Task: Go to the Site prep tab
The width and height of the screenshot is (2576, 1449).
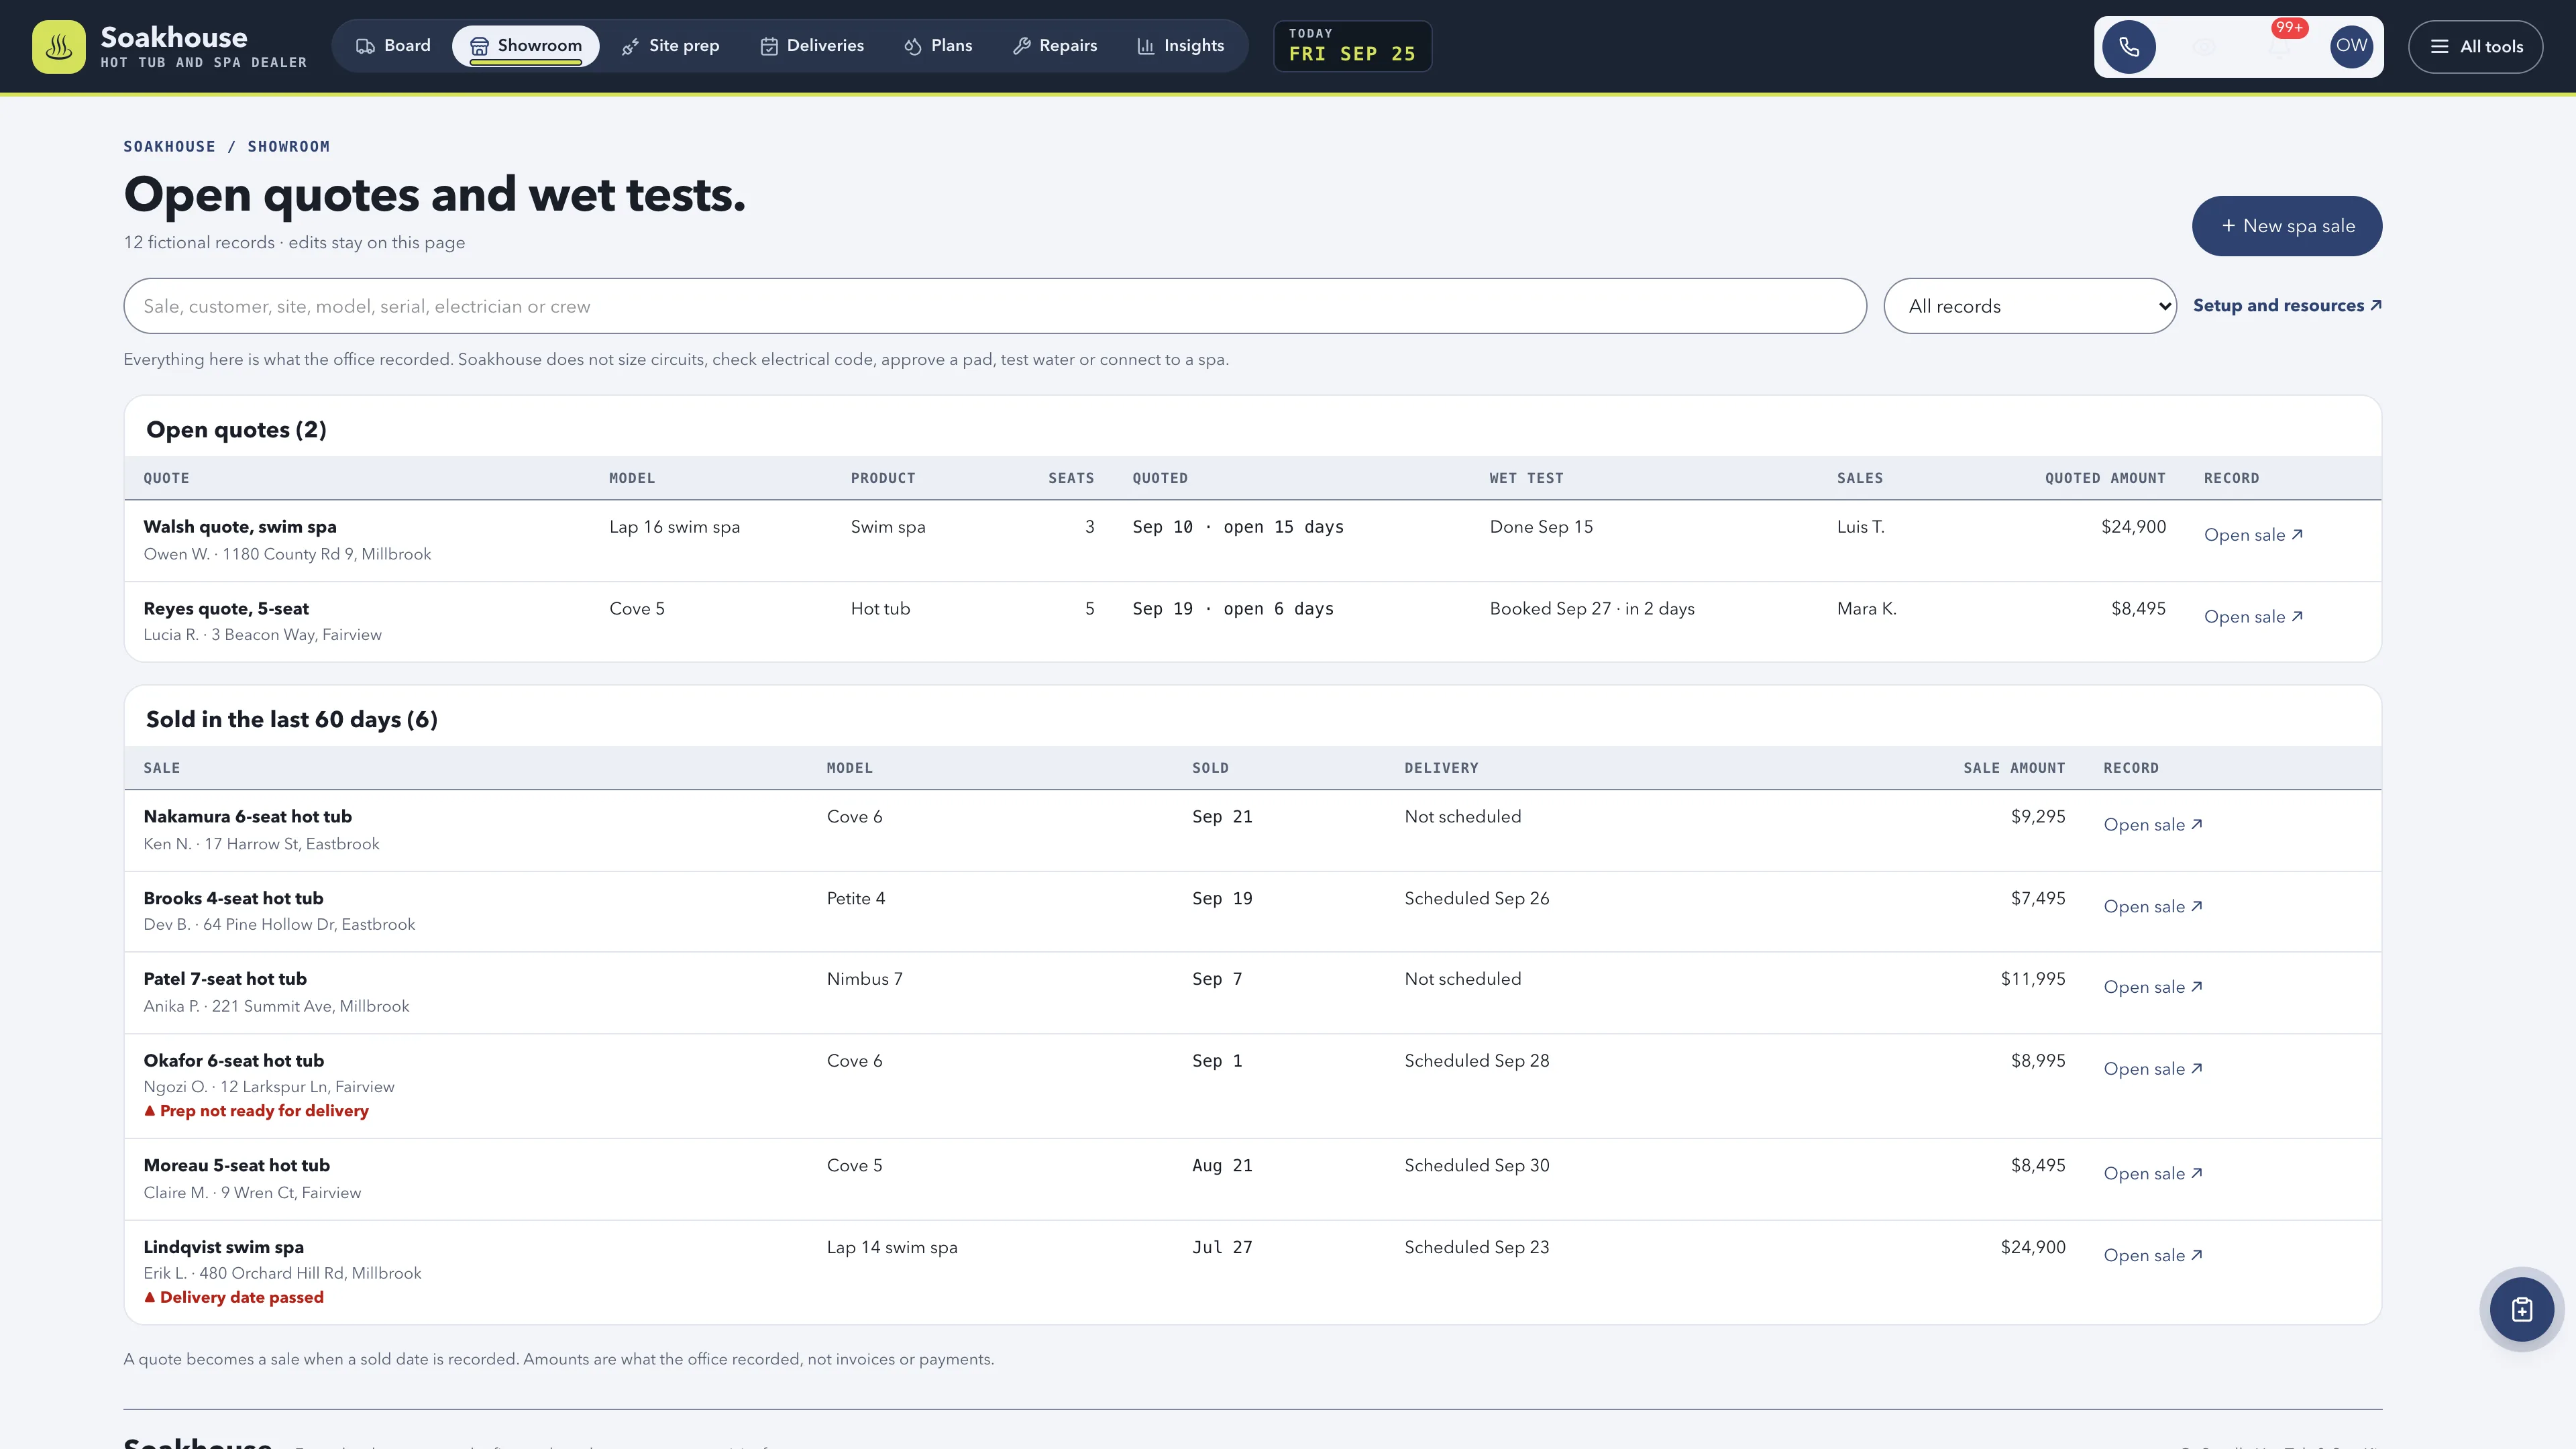Action: pos(670,46)
